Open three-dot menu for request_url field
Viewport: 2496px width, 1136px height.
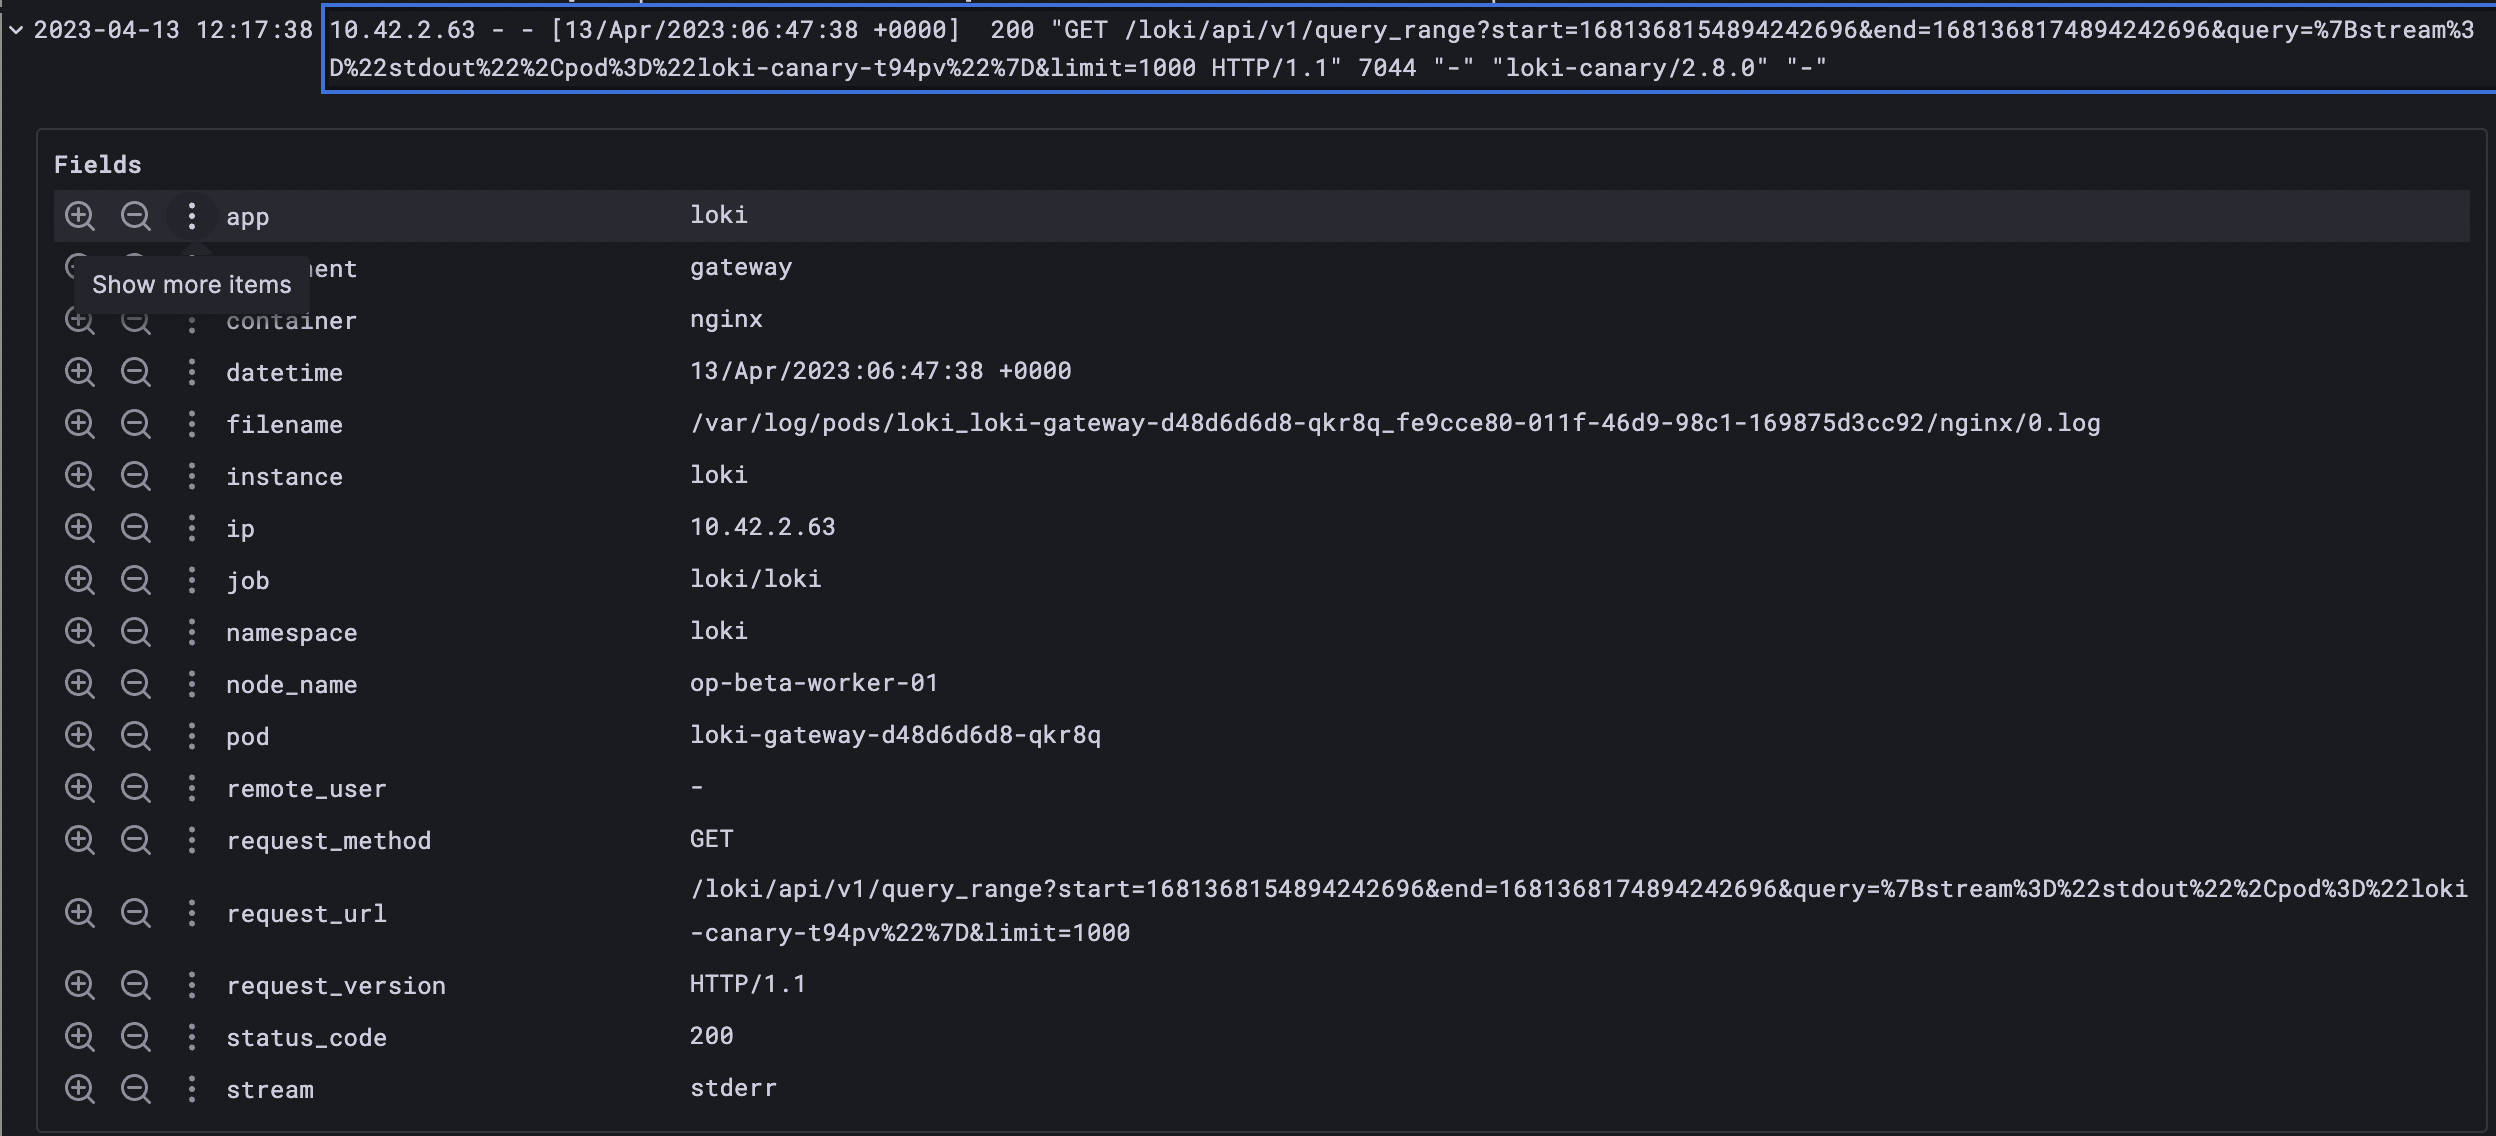pos(192,913)
